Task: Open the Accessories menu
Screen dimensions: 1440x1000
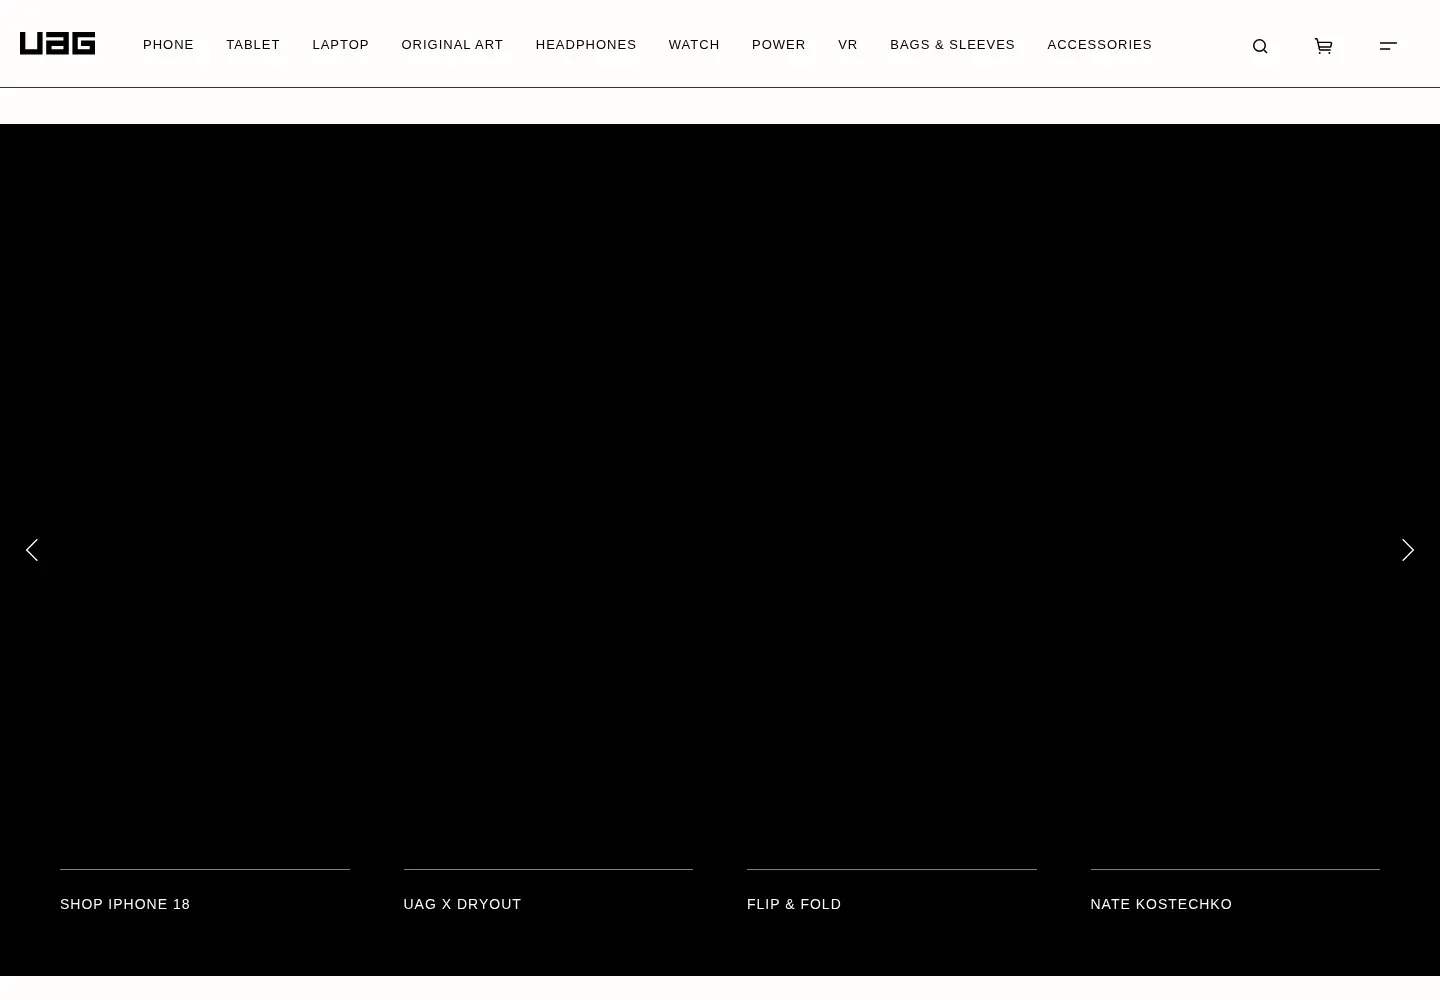Action: click(x=1099, y=45)
